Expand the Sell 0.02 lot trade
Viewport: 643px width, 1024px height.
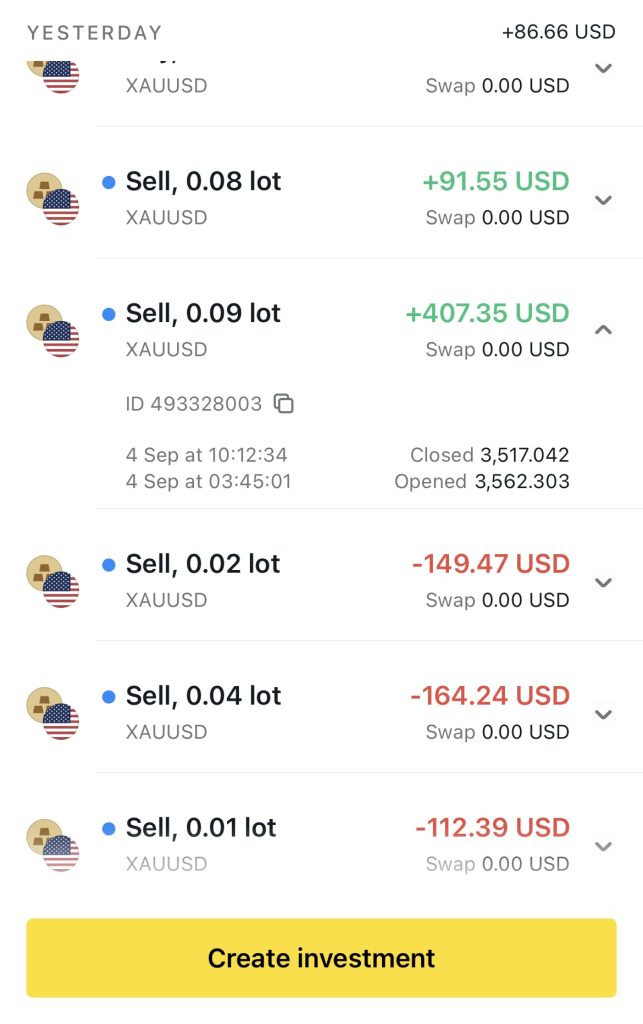pos(603,582)
